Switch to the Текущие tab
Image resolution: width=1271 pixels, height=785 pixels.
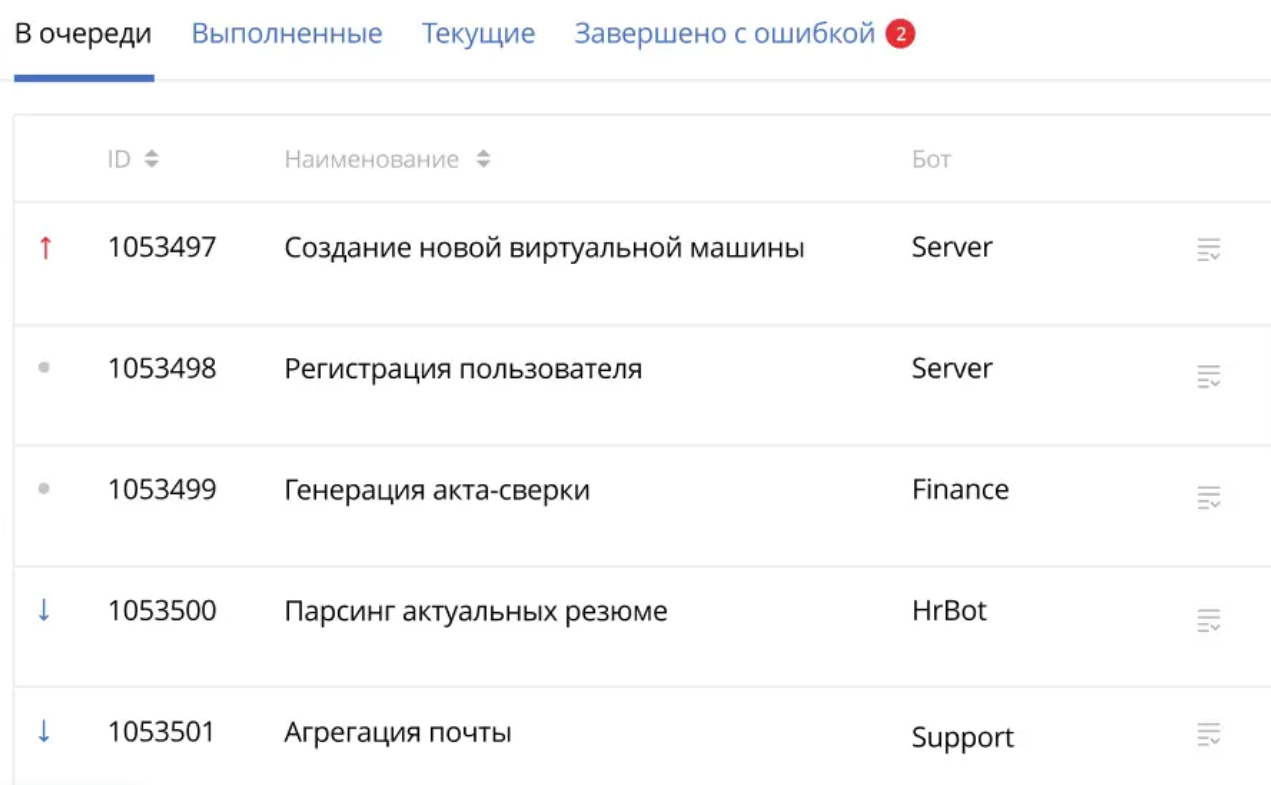[478, 34]
